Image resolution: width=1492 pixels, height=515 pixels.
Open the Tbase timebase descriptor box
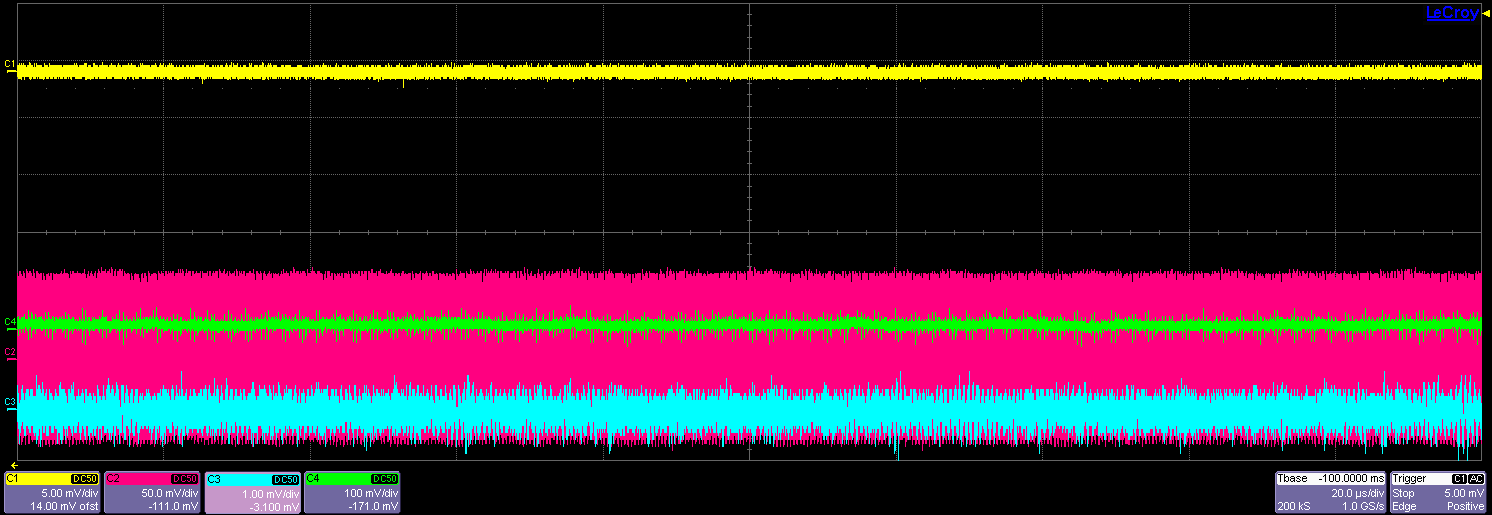pos(1331,493)
